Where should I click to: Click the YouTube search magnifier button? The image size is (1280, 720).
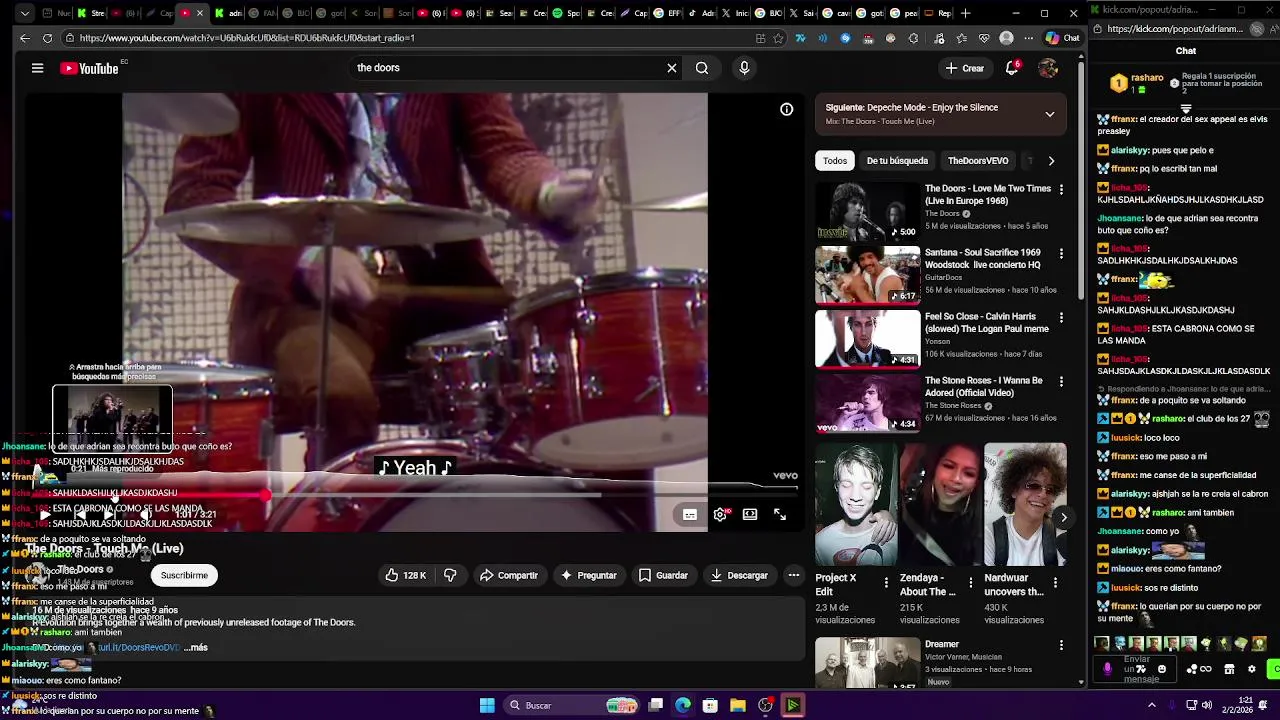pyautogui.click(x=702, y=68)
